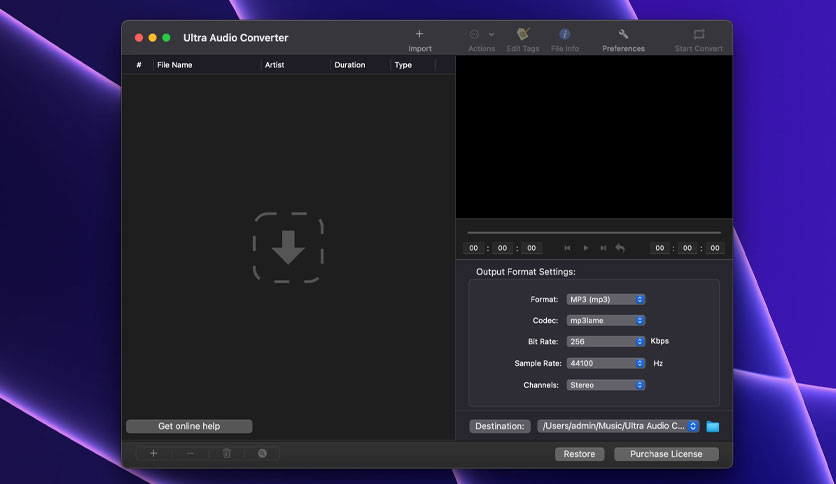The width and height of the screenshot is (836, 484).
Task: Open the Codec mp3lame dropdown
Action: 606,320
